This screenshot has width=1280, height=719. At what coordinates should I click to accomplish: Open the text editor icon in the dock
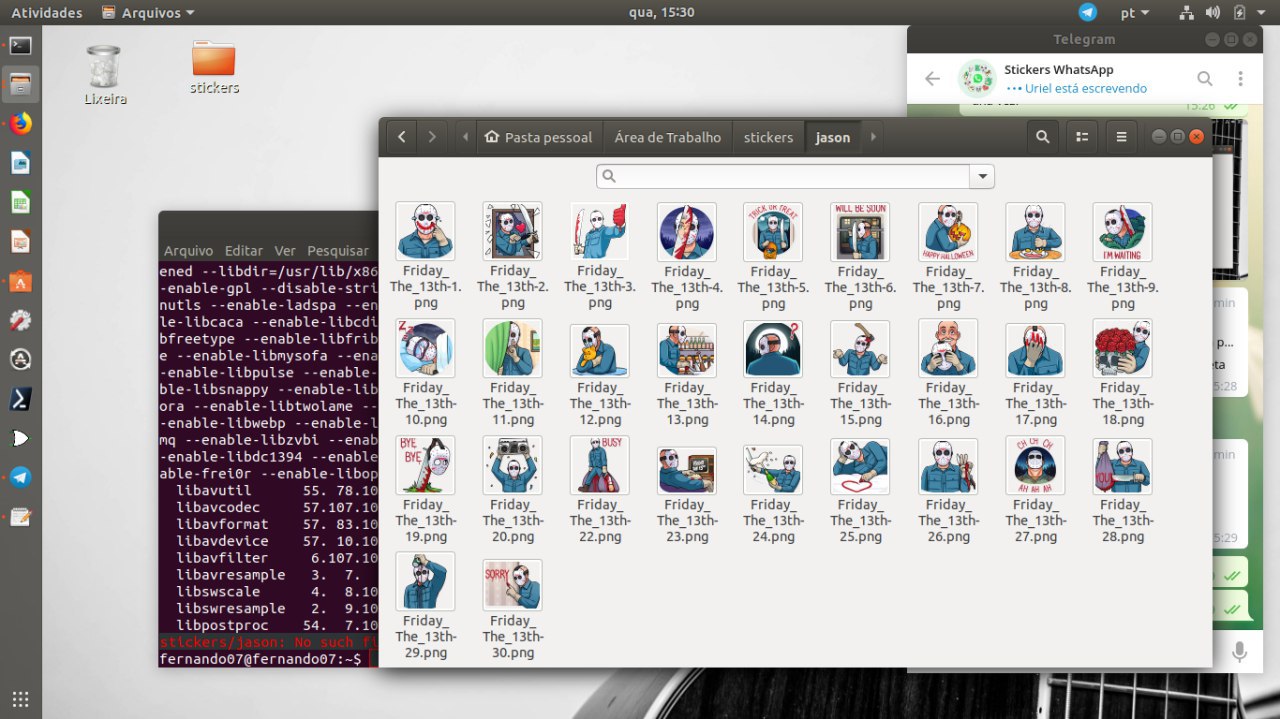21,517
